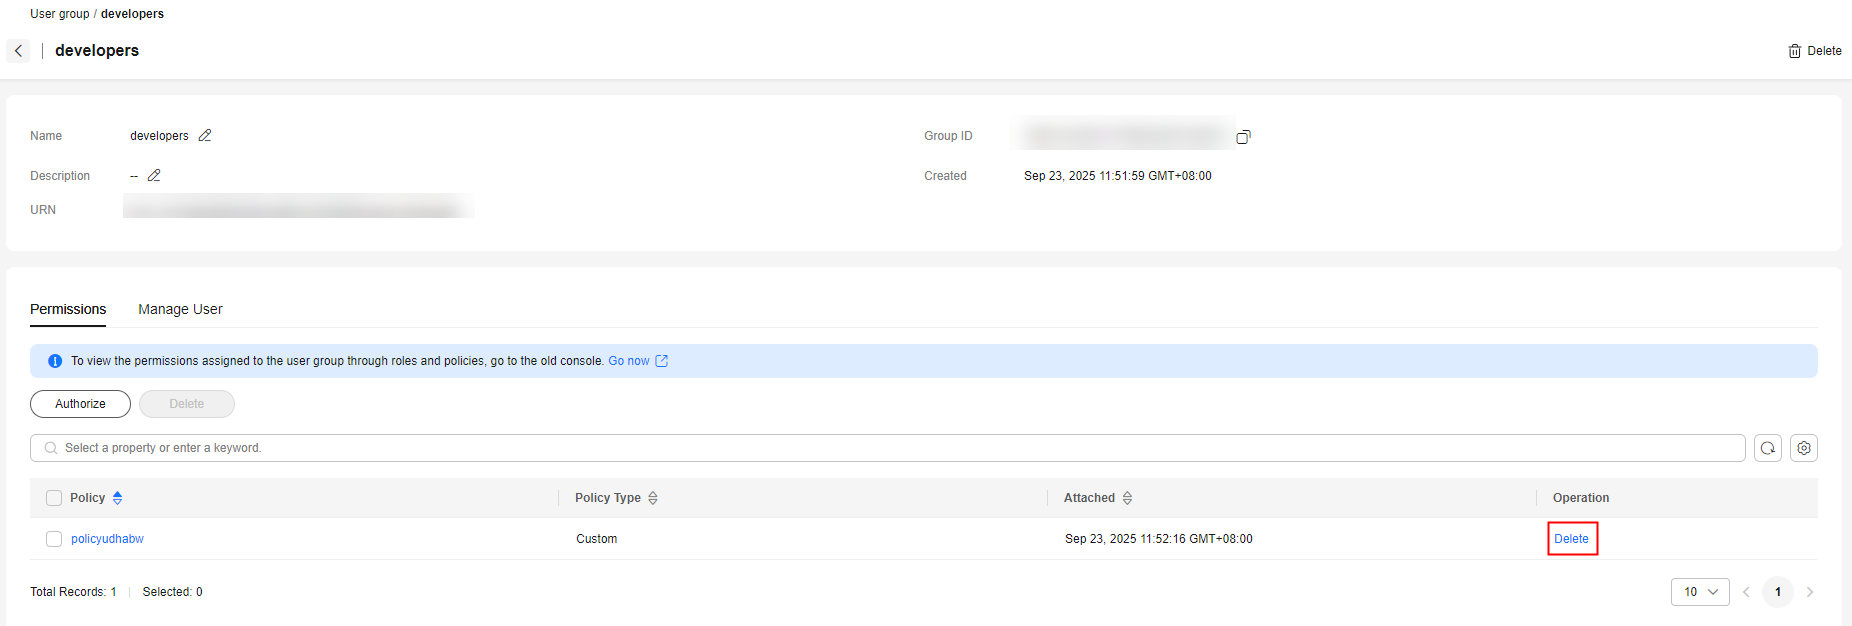Select the Permissions tab
Image resolution: width=1852 pixels, height=626 pixels.
[x=68, y=310]
